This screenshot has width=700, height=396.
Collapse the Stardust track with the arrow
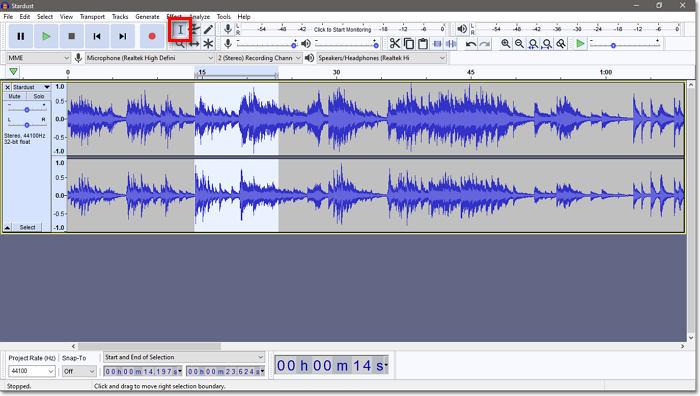point(7,228)
